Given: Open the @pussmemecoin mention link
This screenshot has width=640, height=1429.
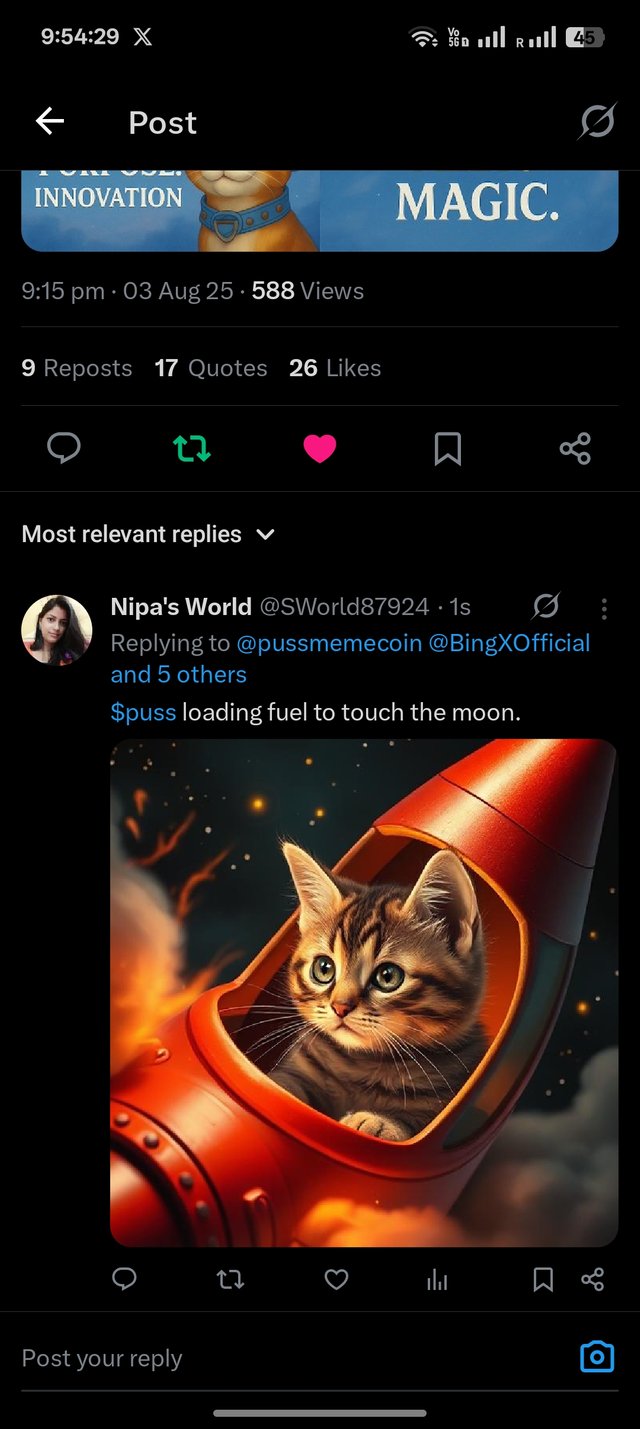Looking at the screenshot, I should [x=329, y=642].
